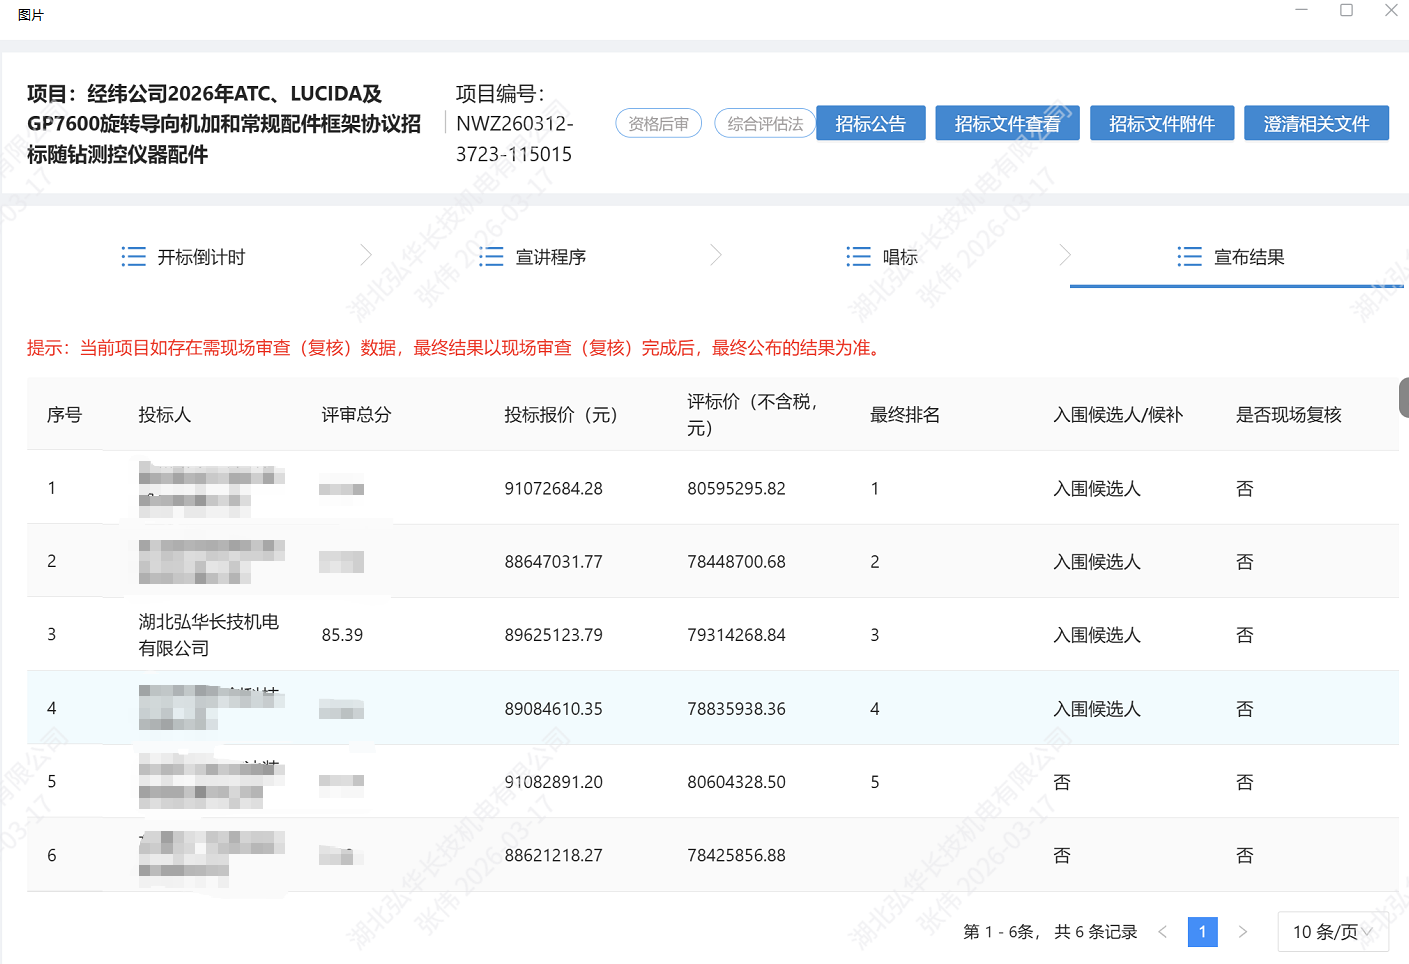The height and width of the screenshot is (964, 1409).
Task: Switch to the 宣布结果 tab
Action: coord(1248,257)
